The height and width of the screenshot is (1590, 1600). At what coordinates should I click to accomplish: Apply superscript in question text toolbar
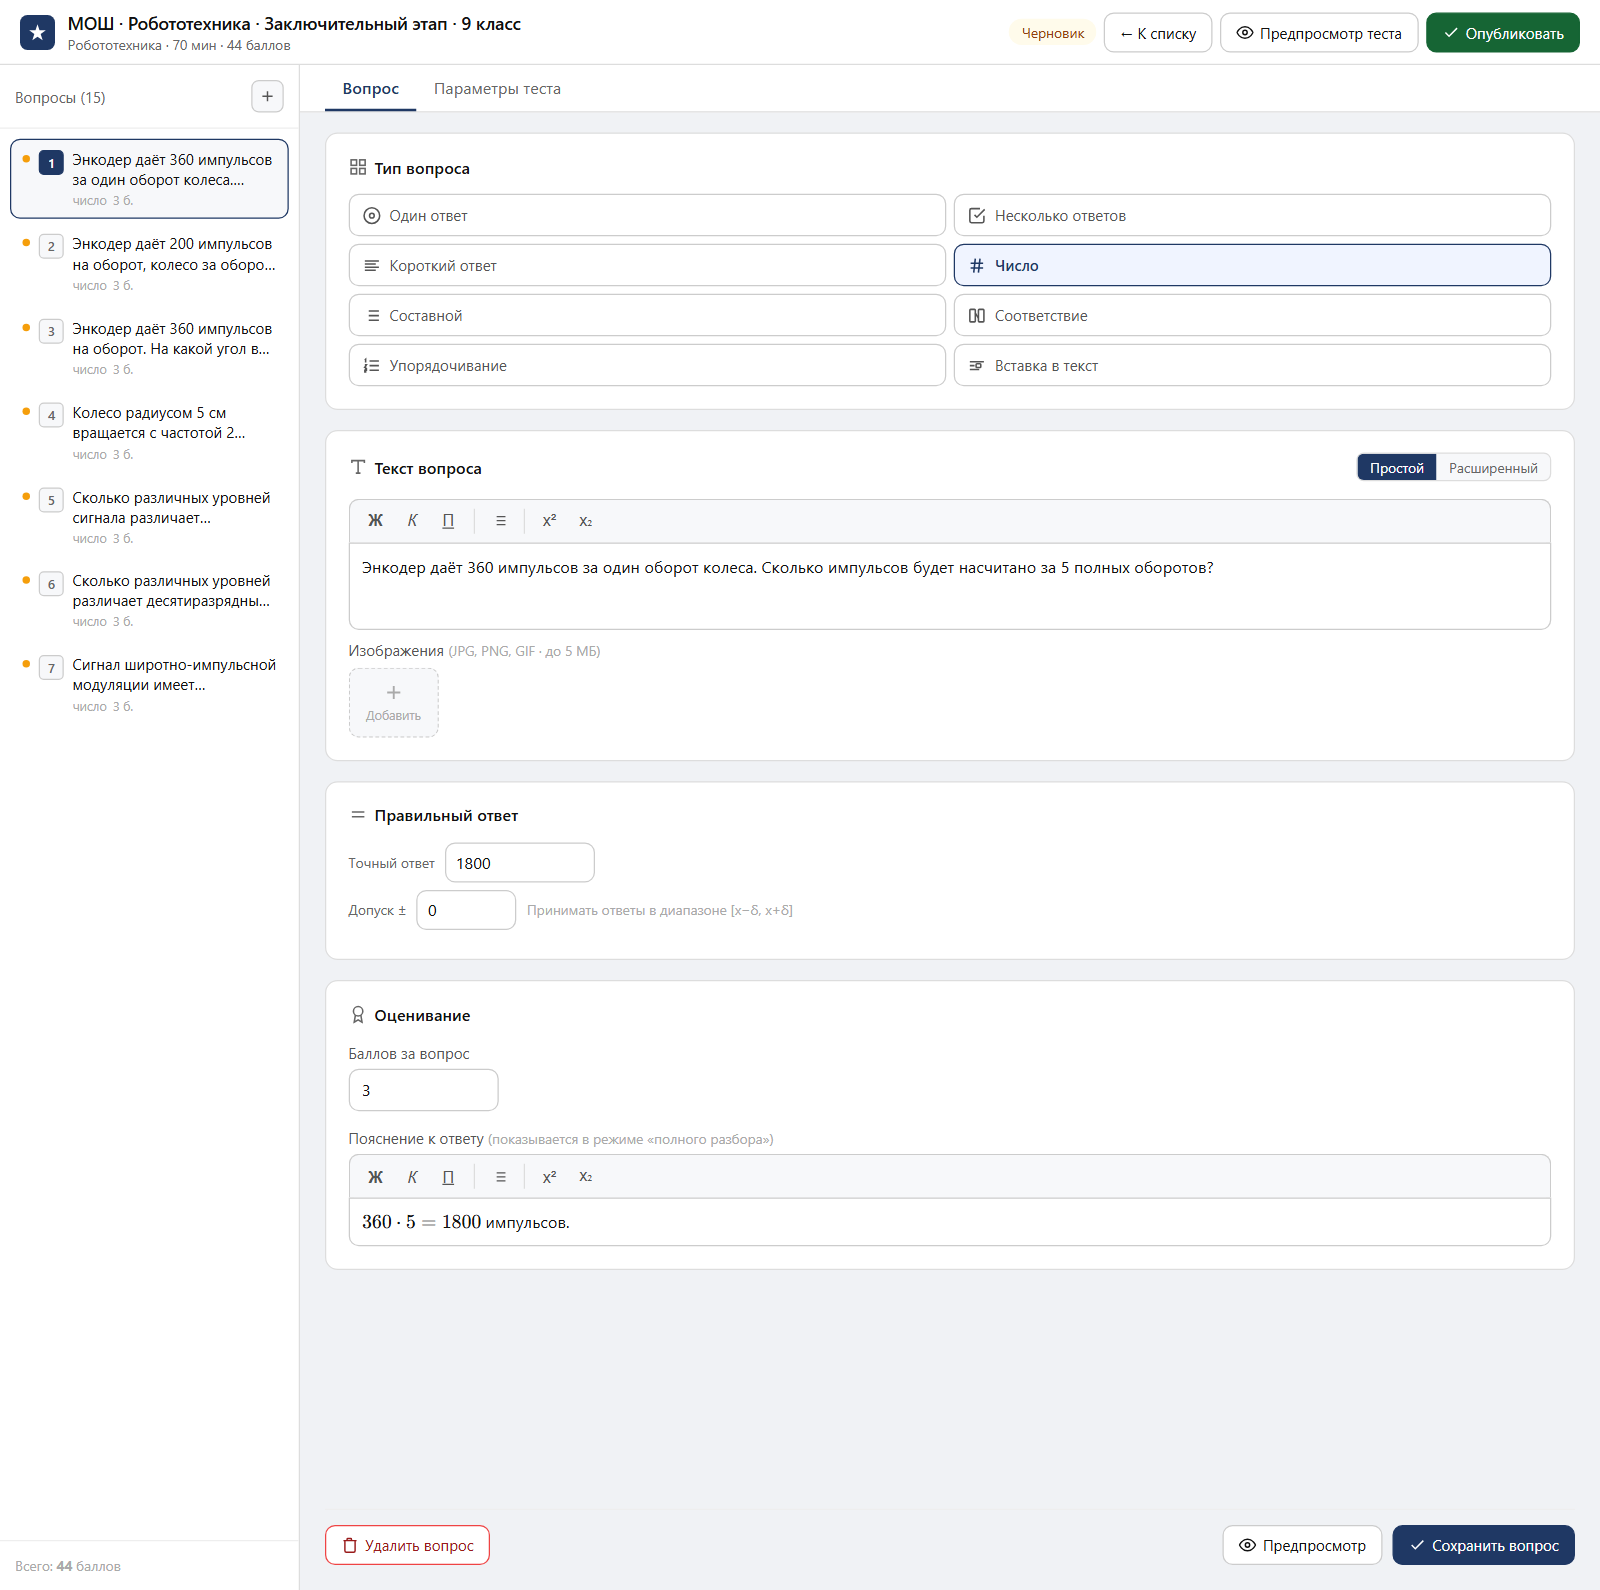click(549, 521)
